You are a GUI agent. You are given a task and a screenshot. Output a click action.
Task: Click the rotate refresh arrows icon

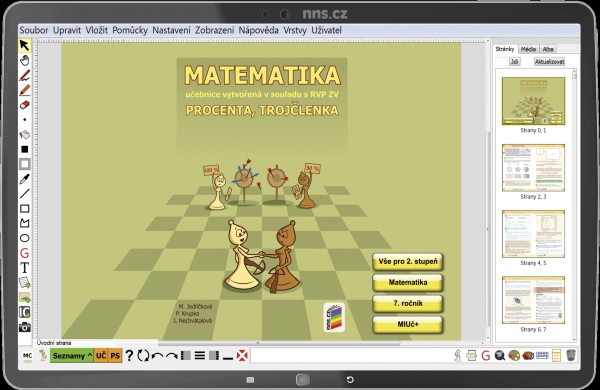[143, 356]
